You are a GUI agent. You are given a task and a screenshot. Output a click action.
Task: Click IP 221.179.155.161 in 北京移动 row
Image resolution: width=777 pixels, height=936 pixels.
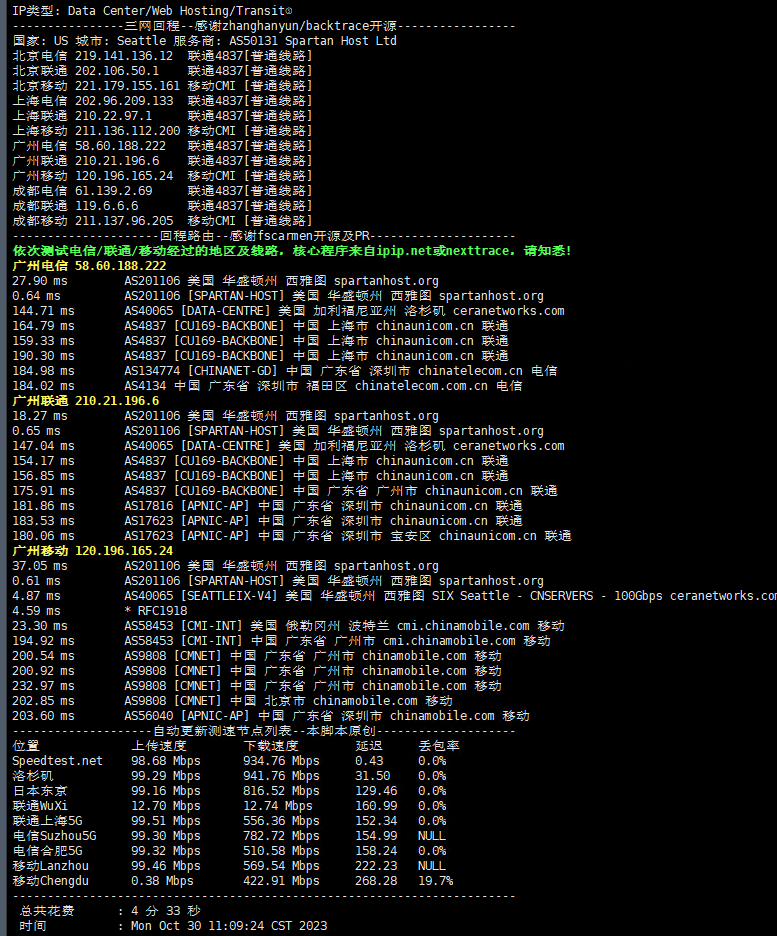click(127, 86)
